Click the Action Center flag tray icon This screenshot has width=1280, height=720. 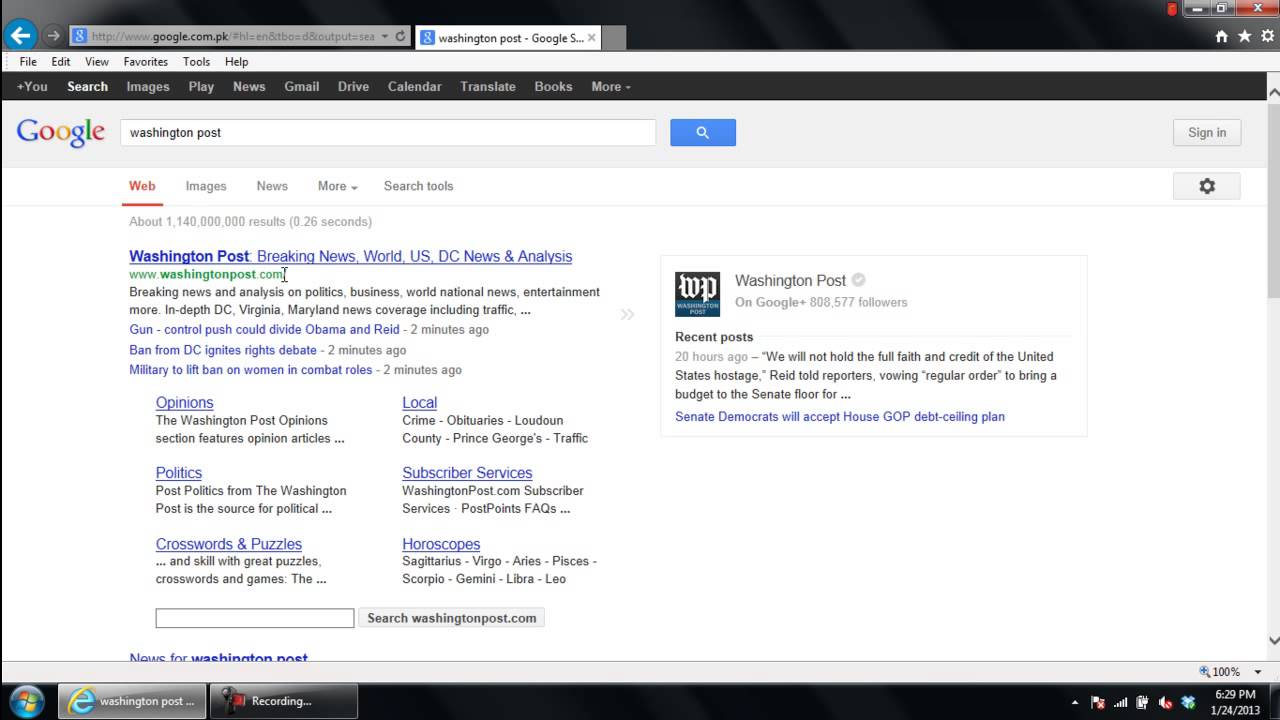[1097, 702]
